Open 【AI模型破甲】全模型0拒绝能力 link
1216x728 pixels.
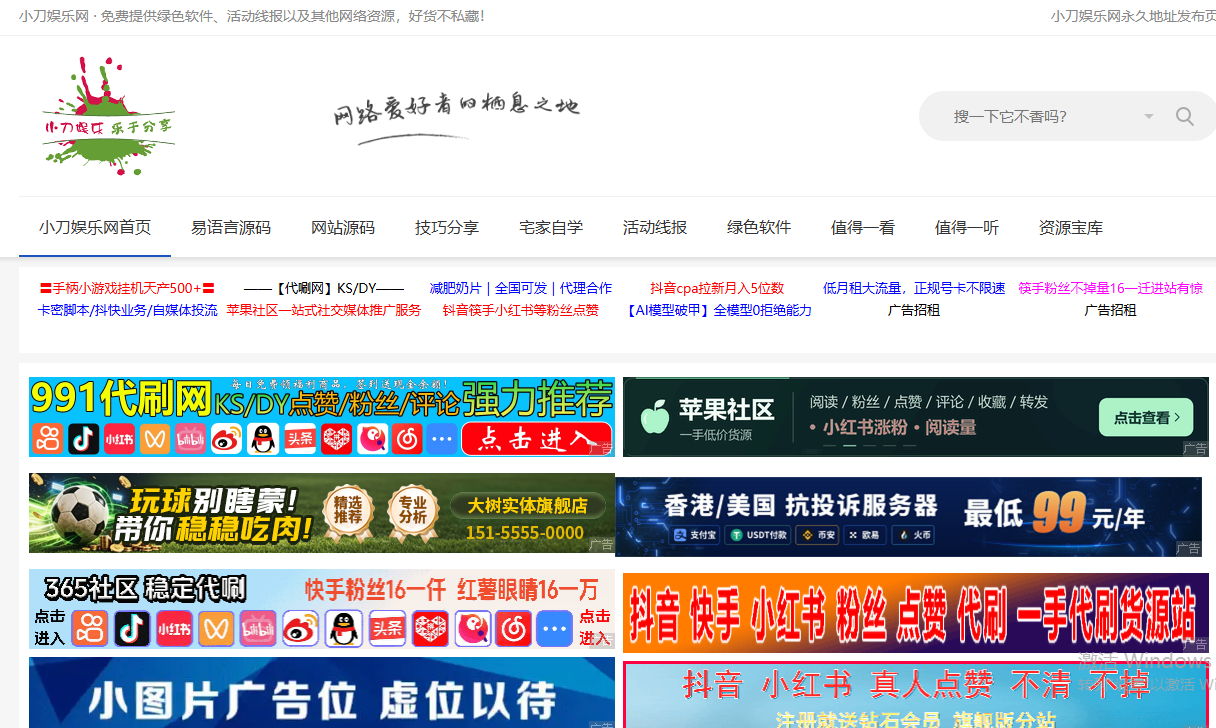[717, 310]
